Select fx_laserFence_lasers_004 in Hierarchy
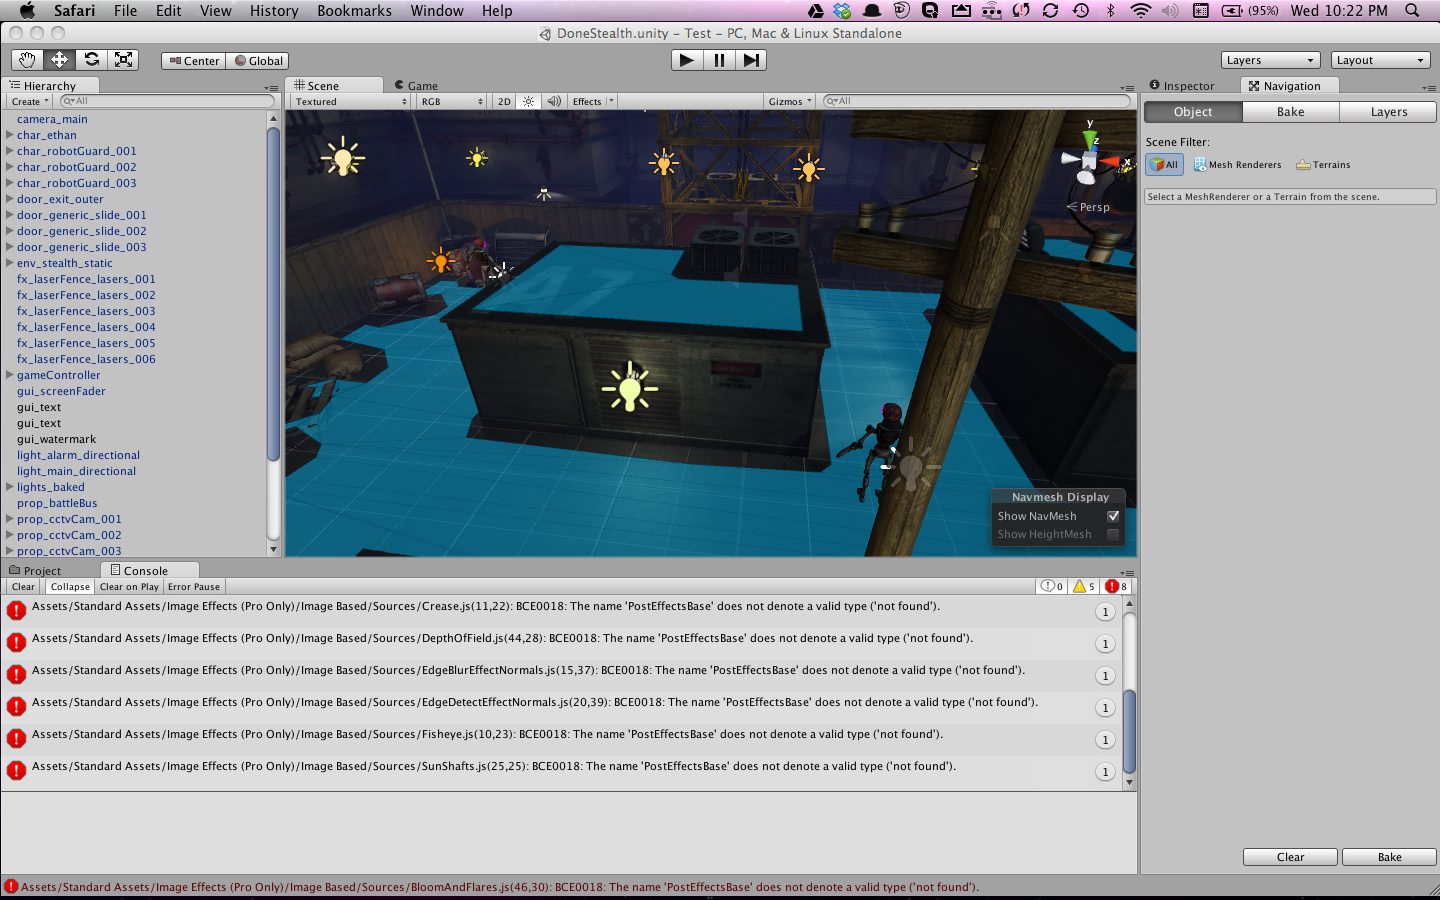This screenshot has height=900, width=1440. [86, 327]
